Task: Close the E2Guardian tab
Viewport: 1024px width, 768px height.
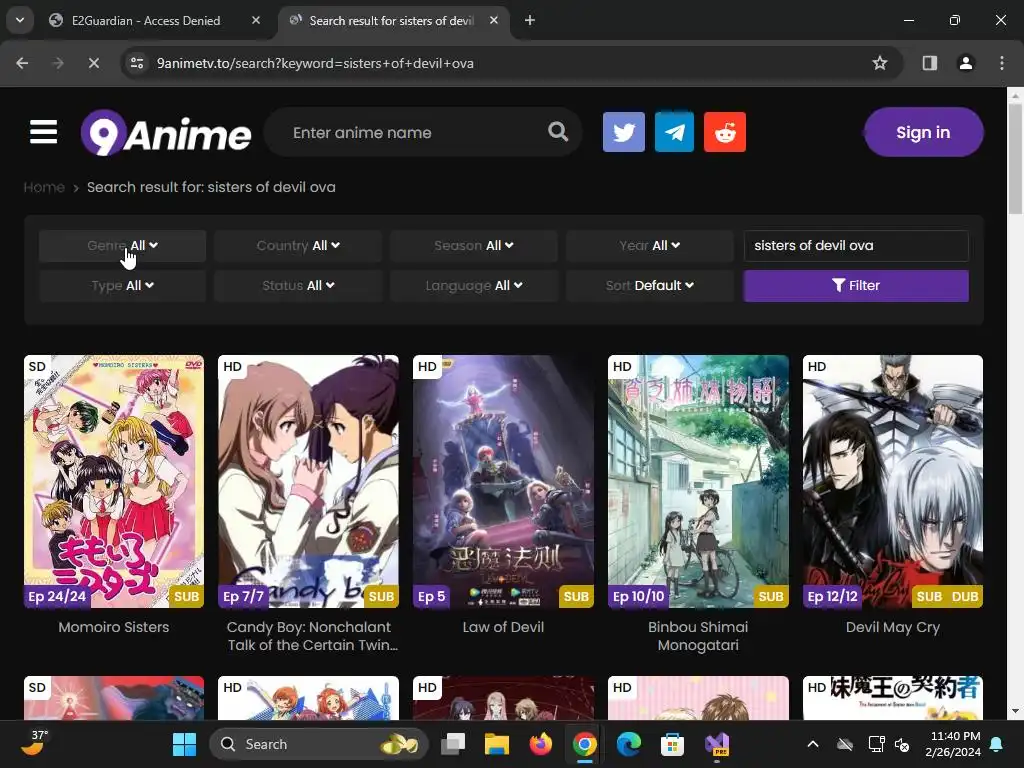Action: tap(256, 20)
